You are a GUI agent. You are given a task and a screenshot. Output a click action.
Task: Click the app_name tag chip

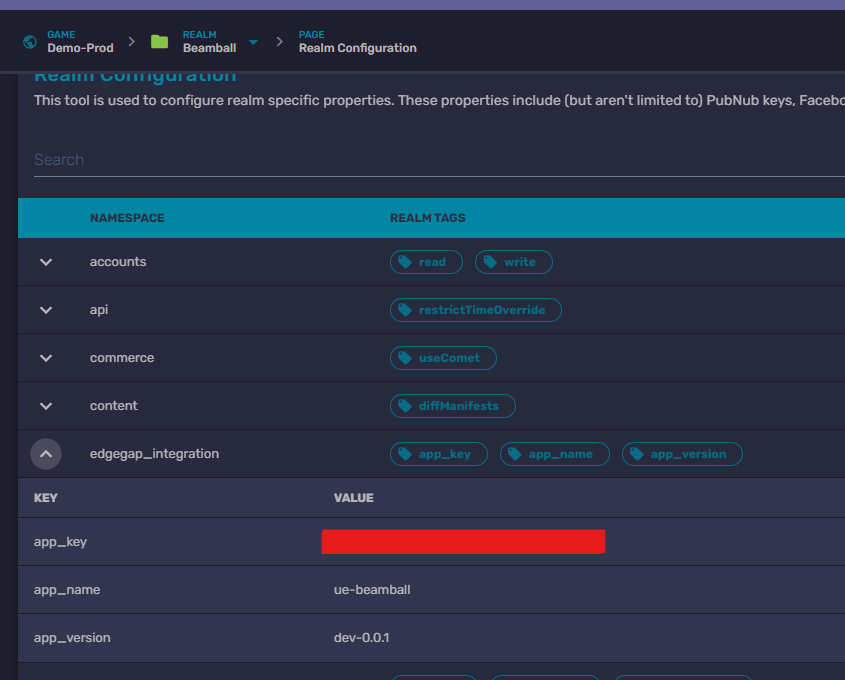(x=554, y=454)
